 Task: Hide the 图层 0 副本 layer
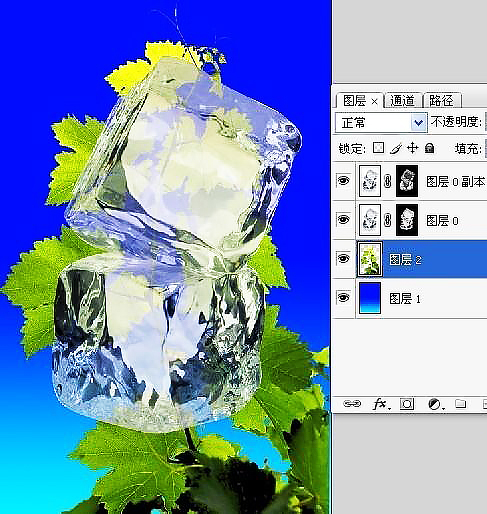(344, 181)
